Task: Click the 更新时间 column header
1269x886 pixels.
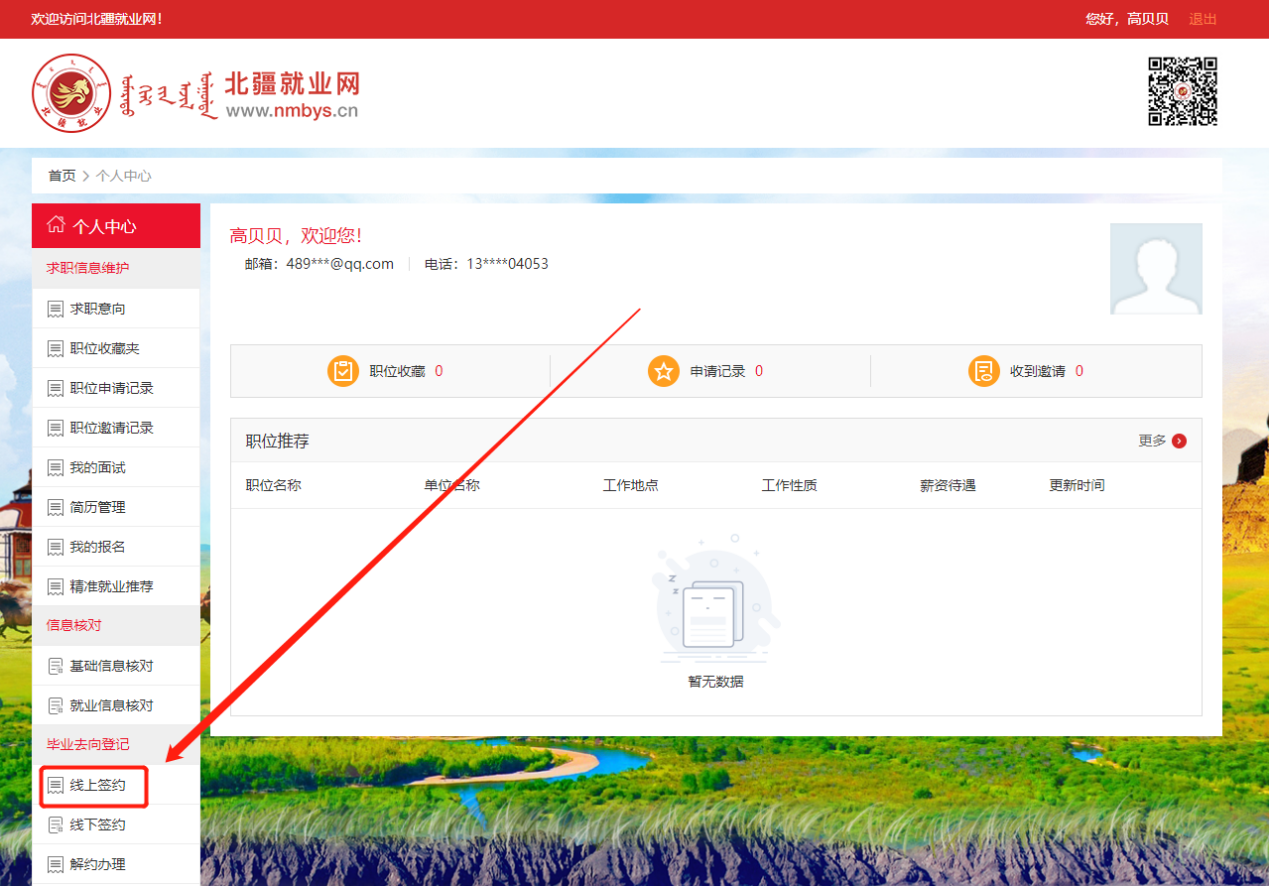Action: pos(1076,486)
